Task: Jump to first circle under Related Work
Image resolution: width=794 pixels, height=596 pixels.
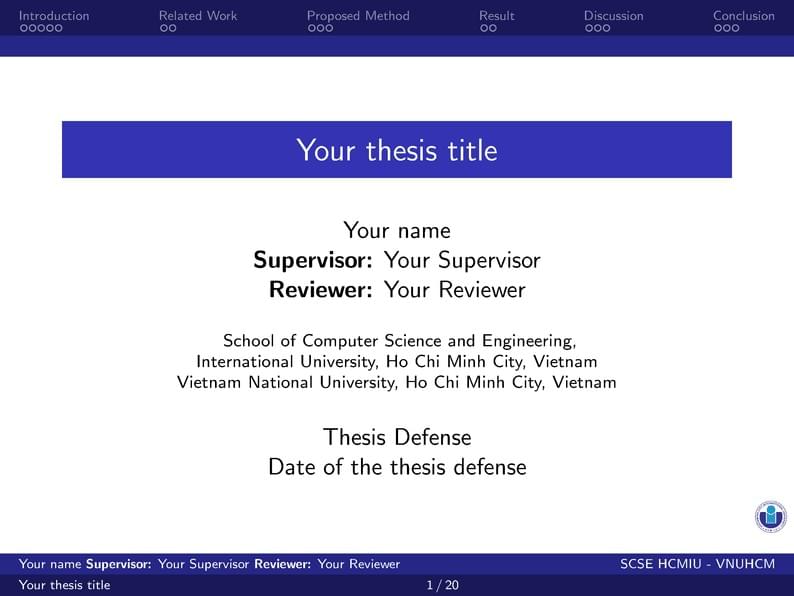Action: [x=163, y=29]
